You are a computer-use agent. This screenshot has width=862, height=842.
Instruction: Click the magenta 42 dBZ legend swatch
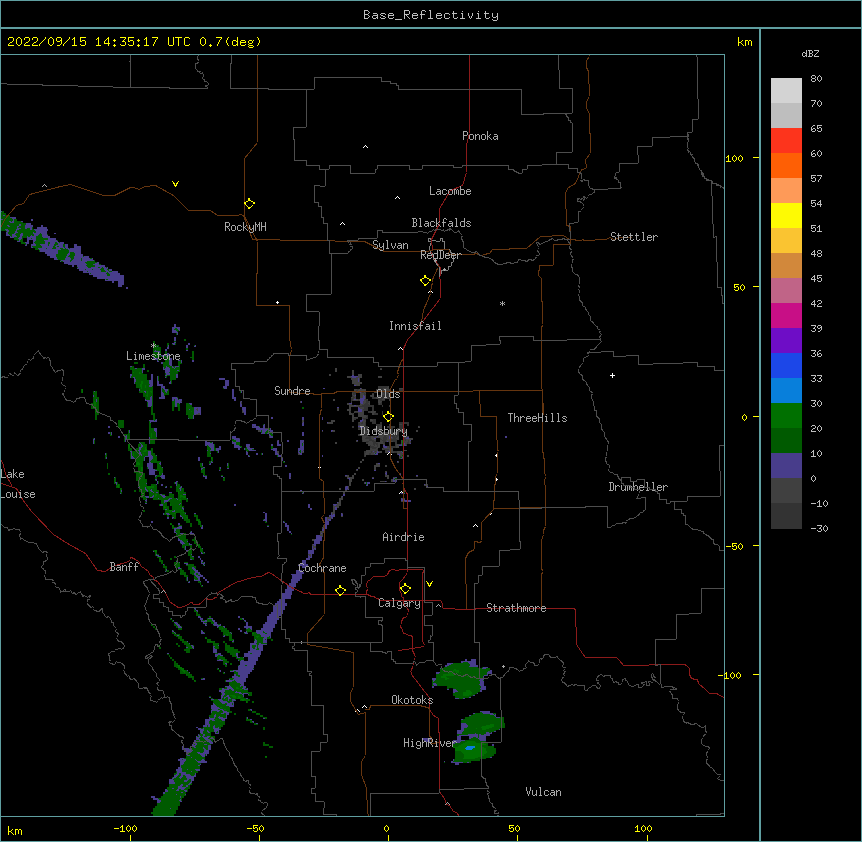pos(786,315)
